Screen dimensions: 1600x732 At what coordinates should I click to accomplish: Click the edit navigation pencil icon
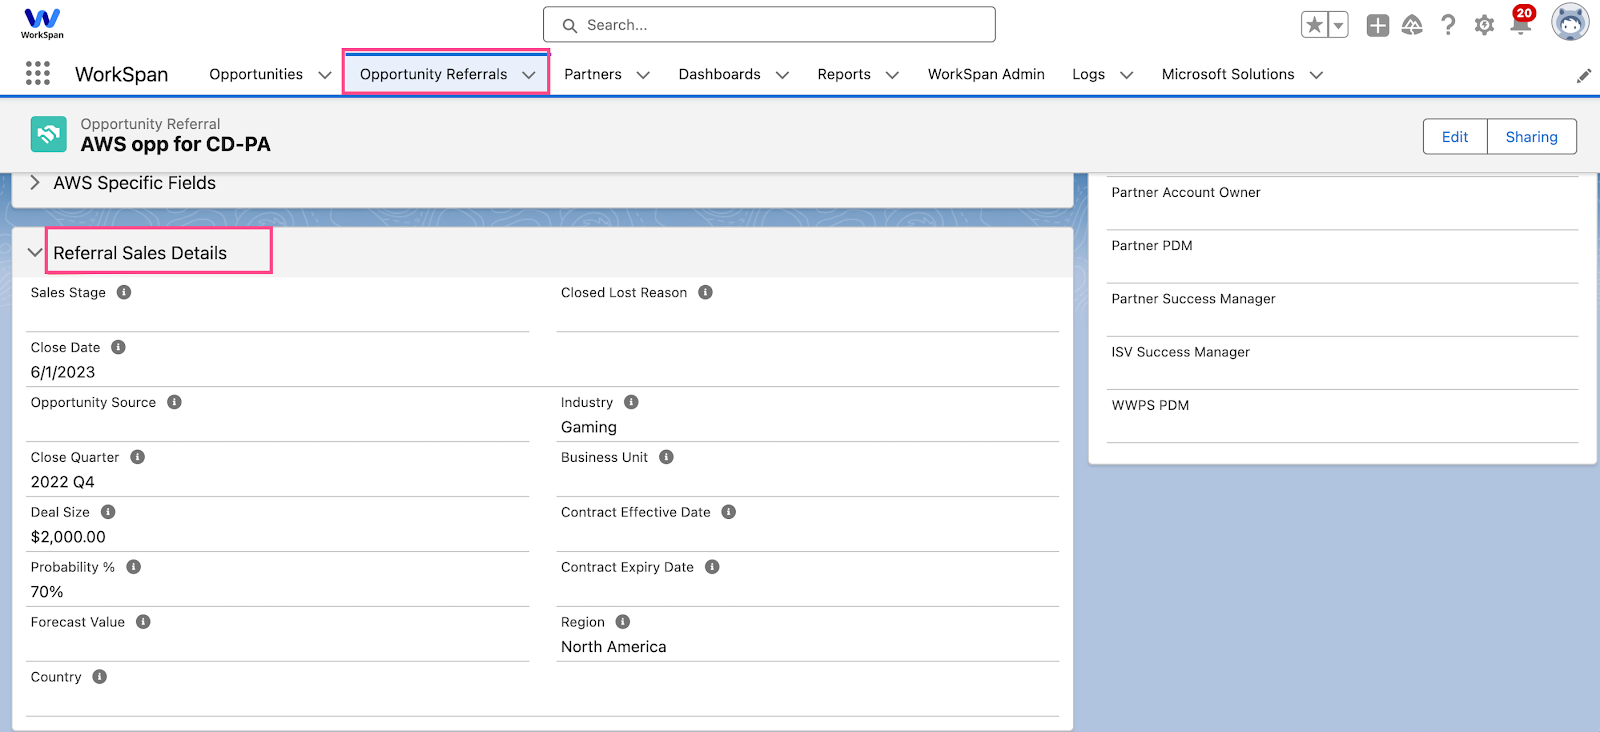point(1584,76)
